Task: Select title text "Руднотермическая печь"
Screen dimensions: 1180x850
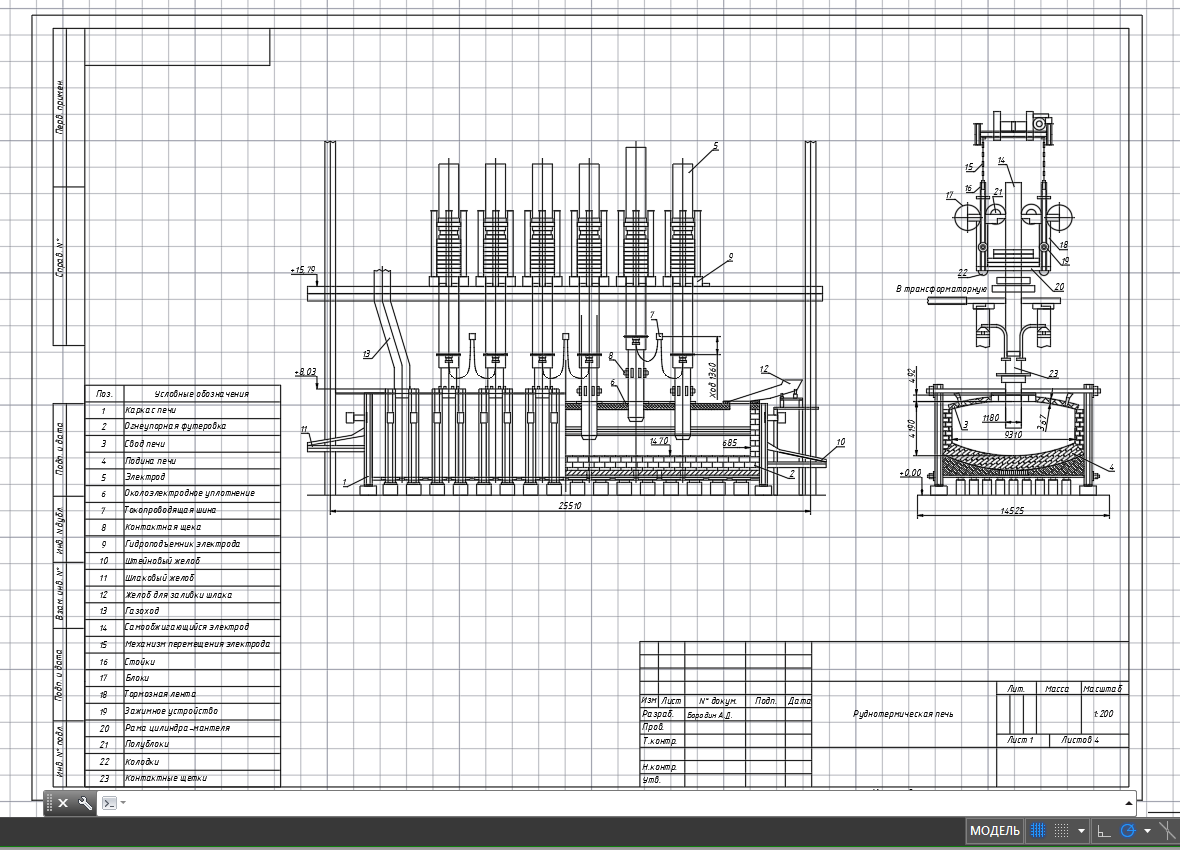Action: point(903,715)
